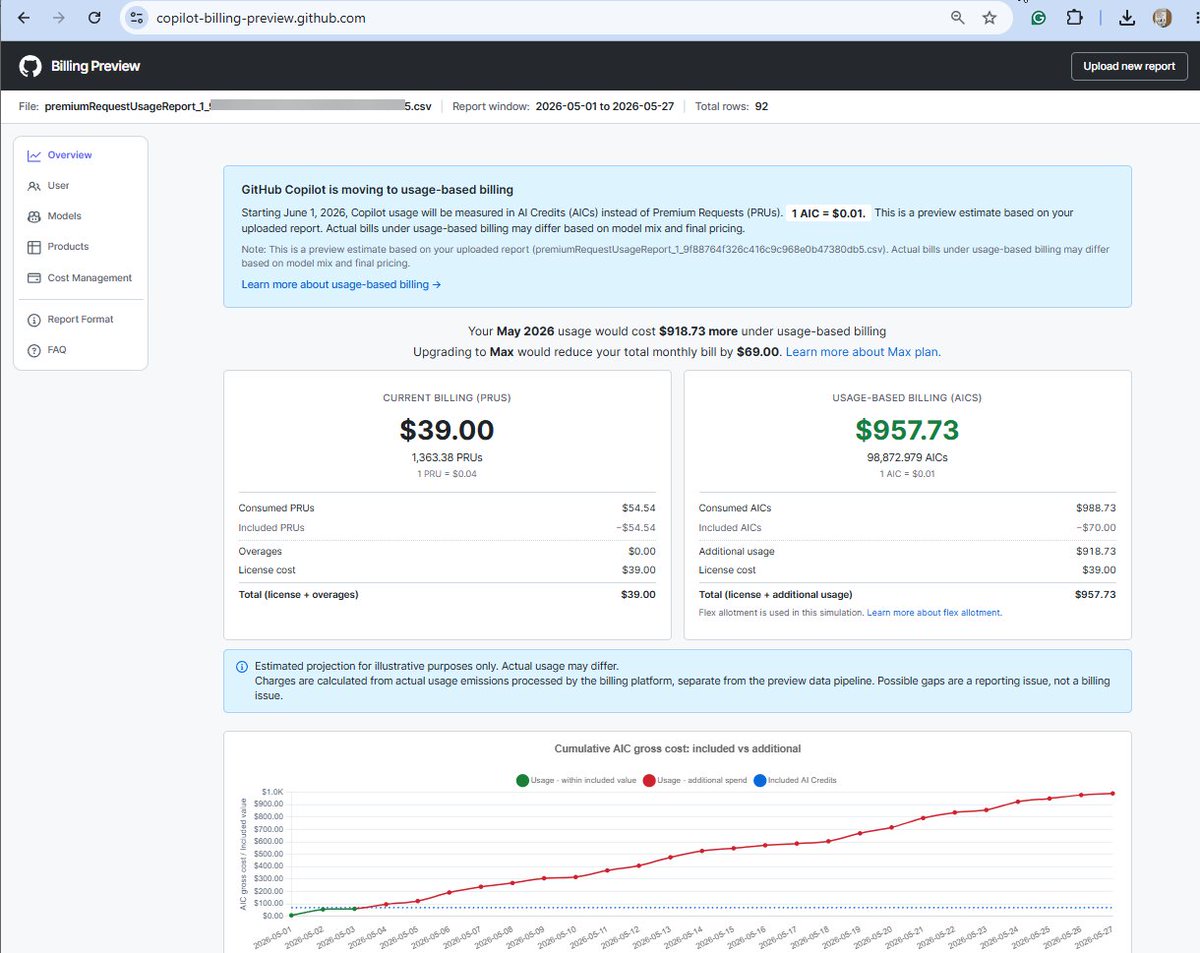This screenshot has width=1200, height=953.
Task: Toggle green 'Usage - within included value' legend
Action: coord(576,780)
